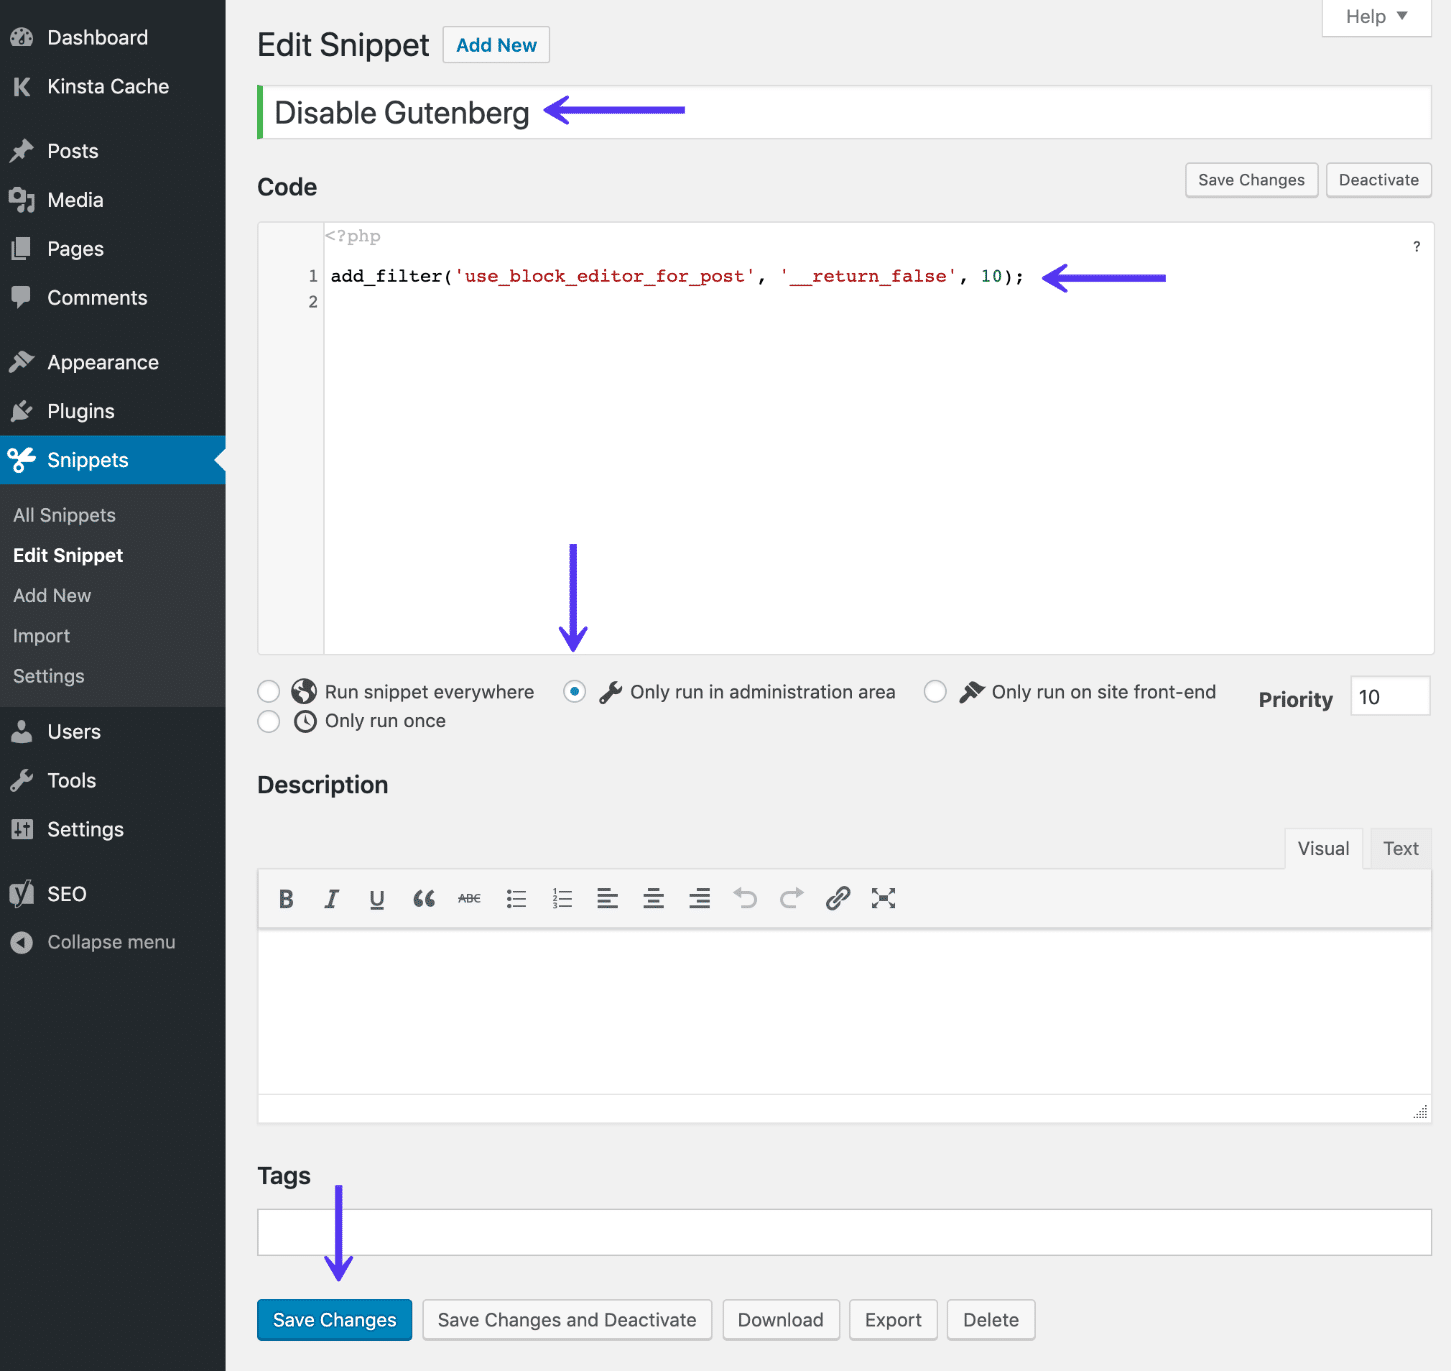Switch to the Text tab
Image resolution: width=1451 pixels, height=1371 pixels.
coord(1399,848)
